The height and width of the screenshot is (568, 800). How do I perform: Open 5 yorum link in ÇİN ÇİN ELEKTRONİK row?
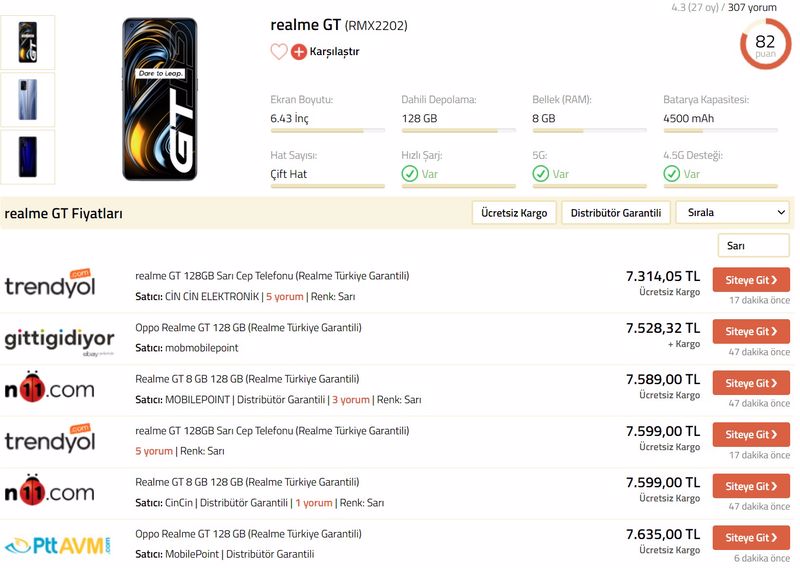click(285, 297)
